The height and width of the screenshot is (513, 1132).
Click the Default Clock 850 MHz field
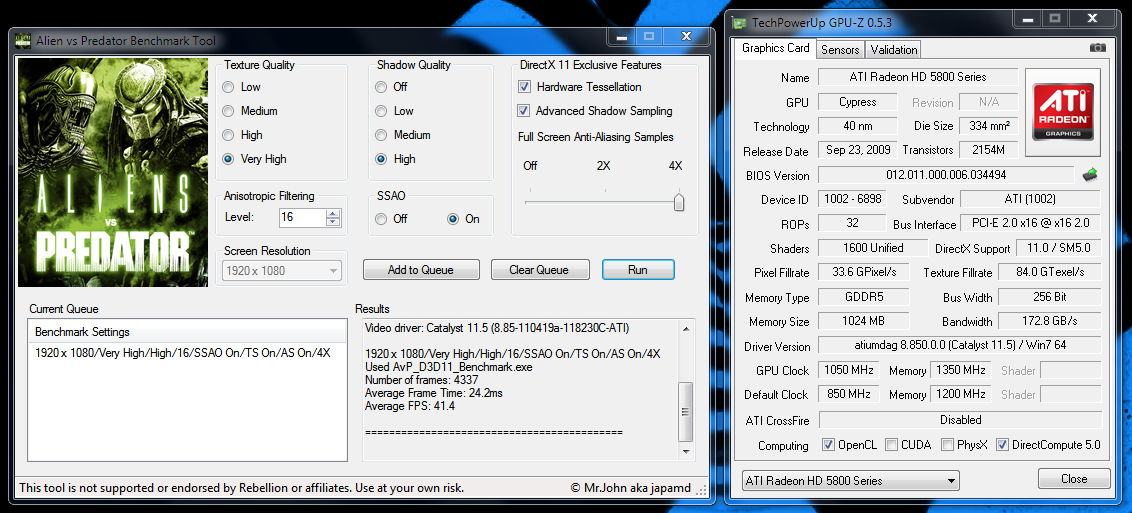tap(848, 395)
